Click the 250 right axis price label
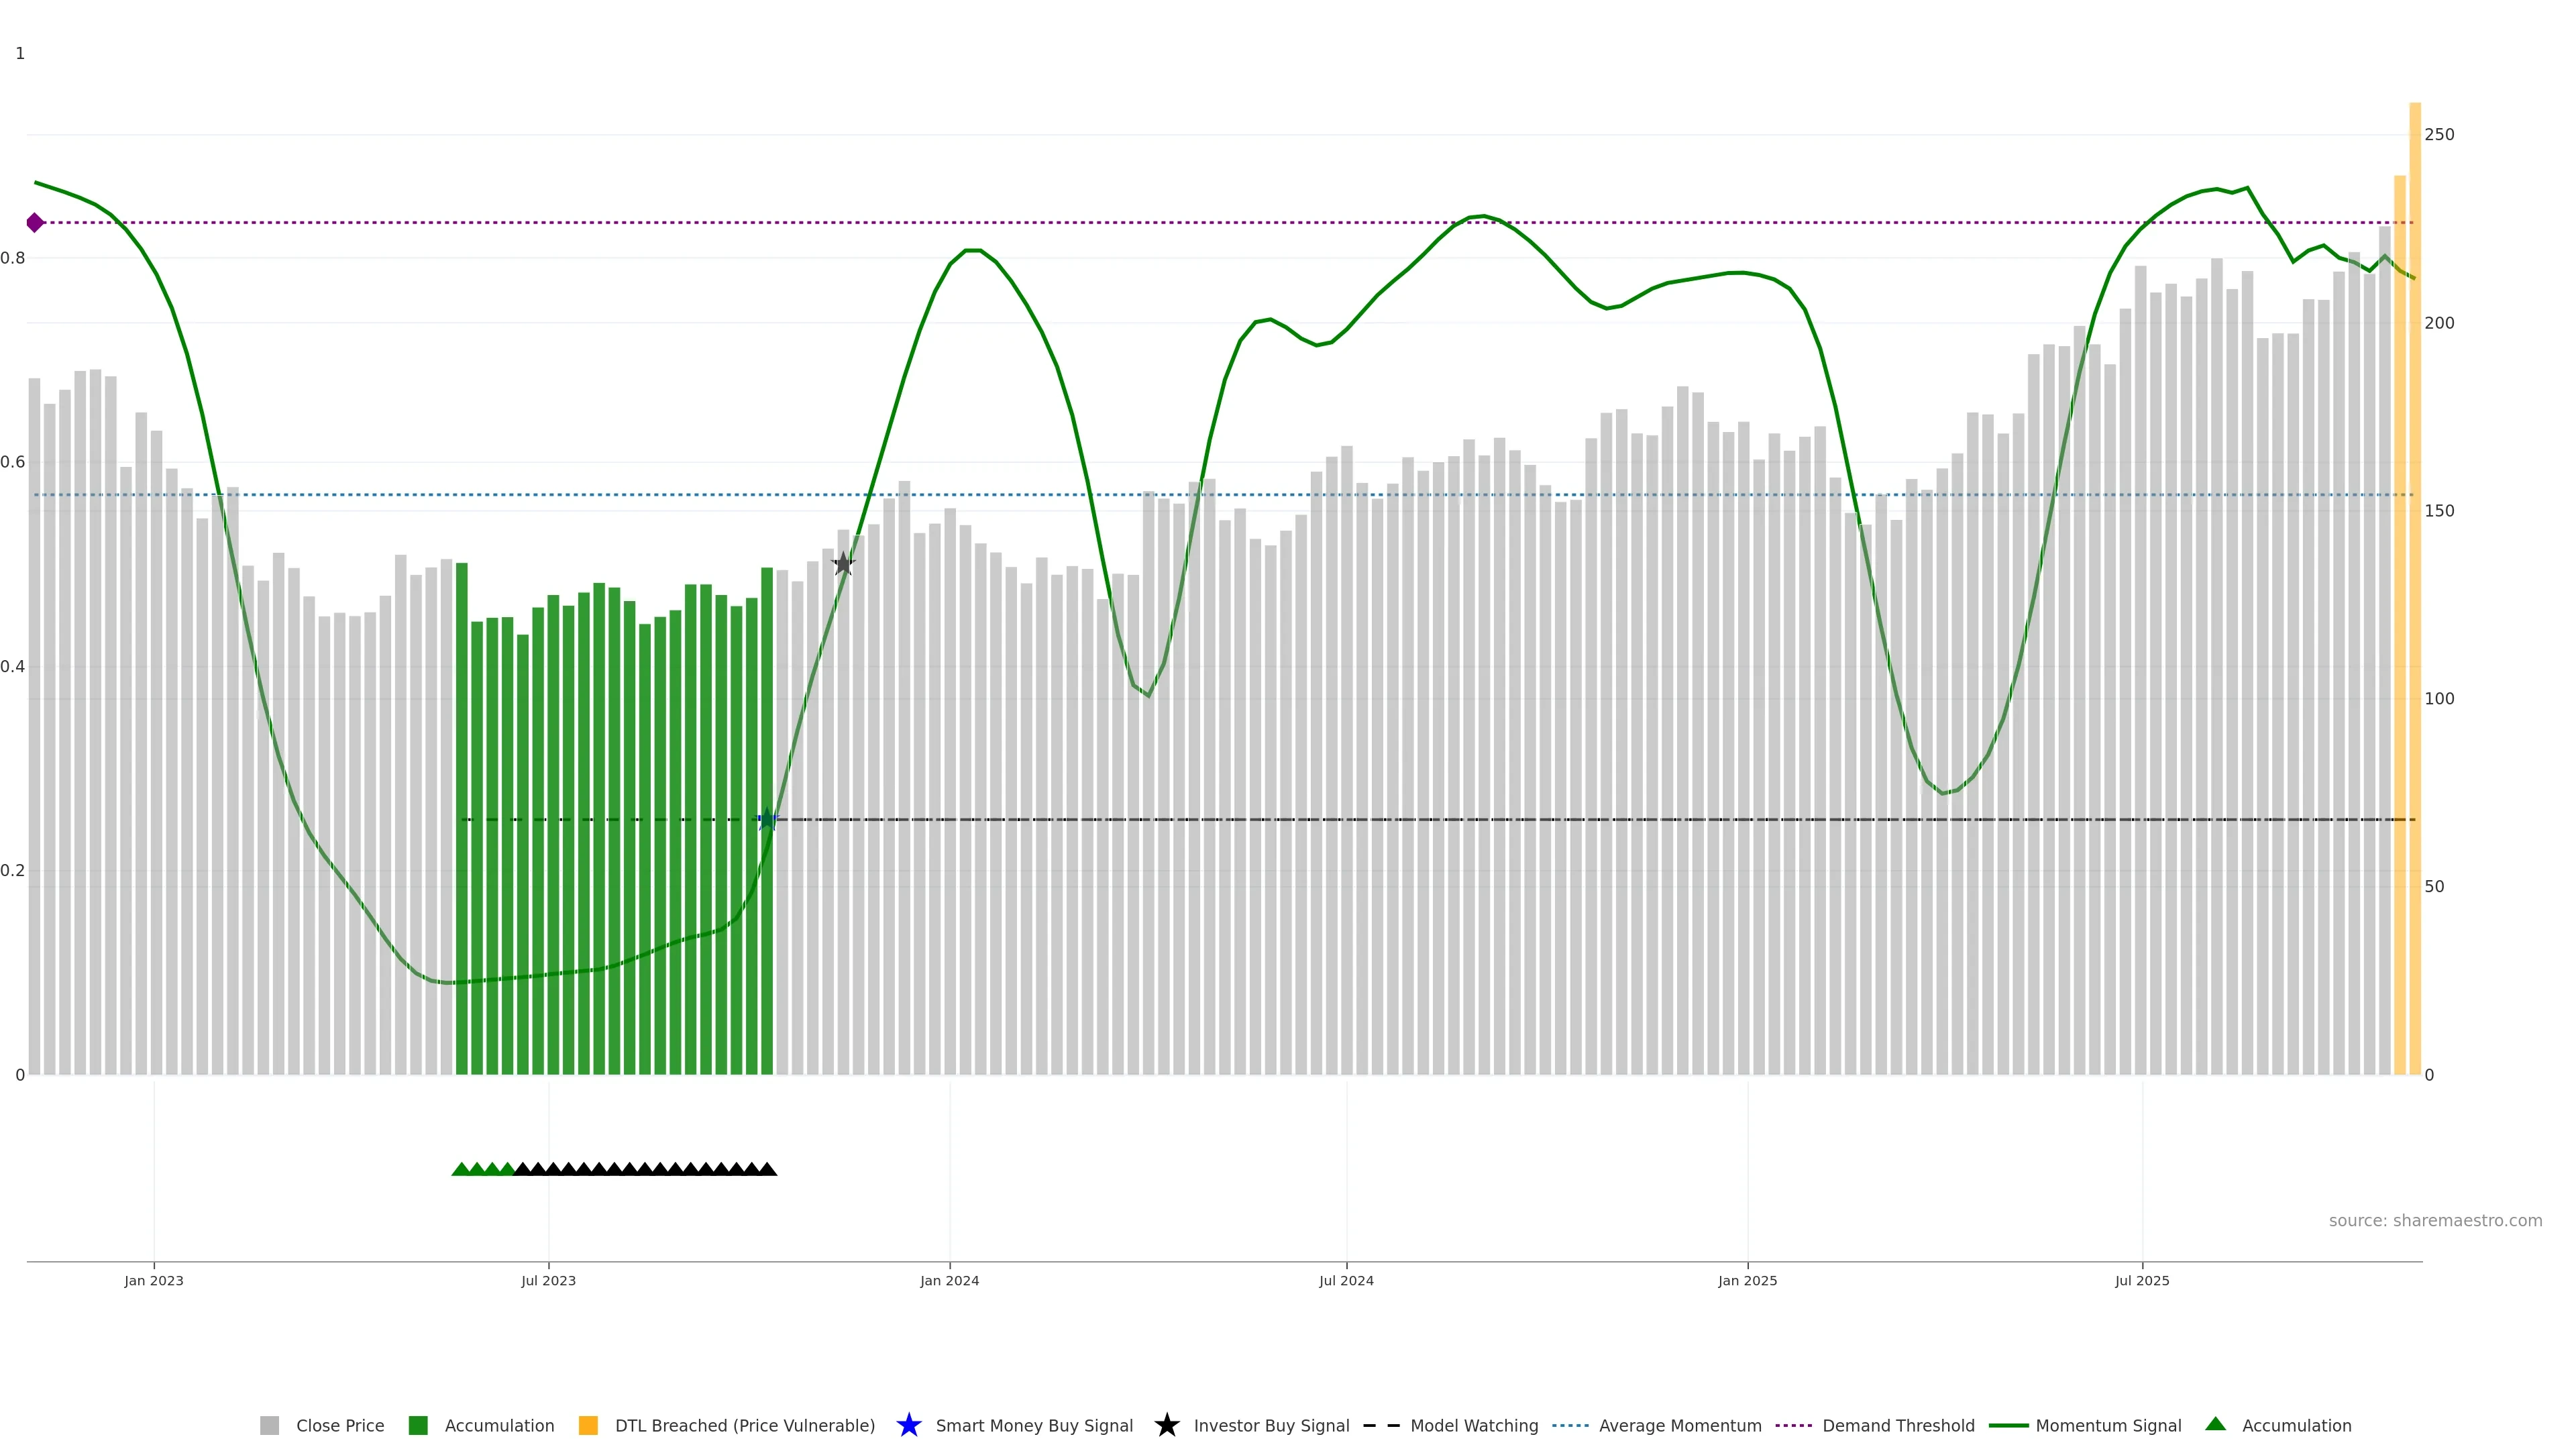 (2439, 134)
